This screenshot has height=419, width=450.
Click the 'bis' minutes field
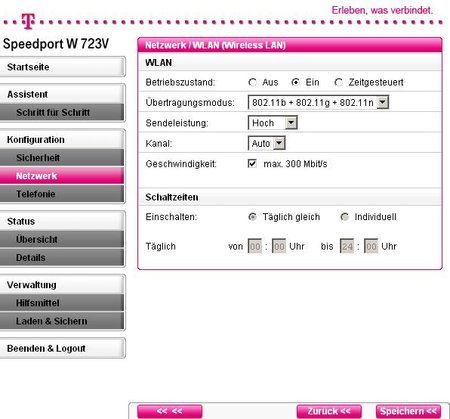click(x=371, y=246)
